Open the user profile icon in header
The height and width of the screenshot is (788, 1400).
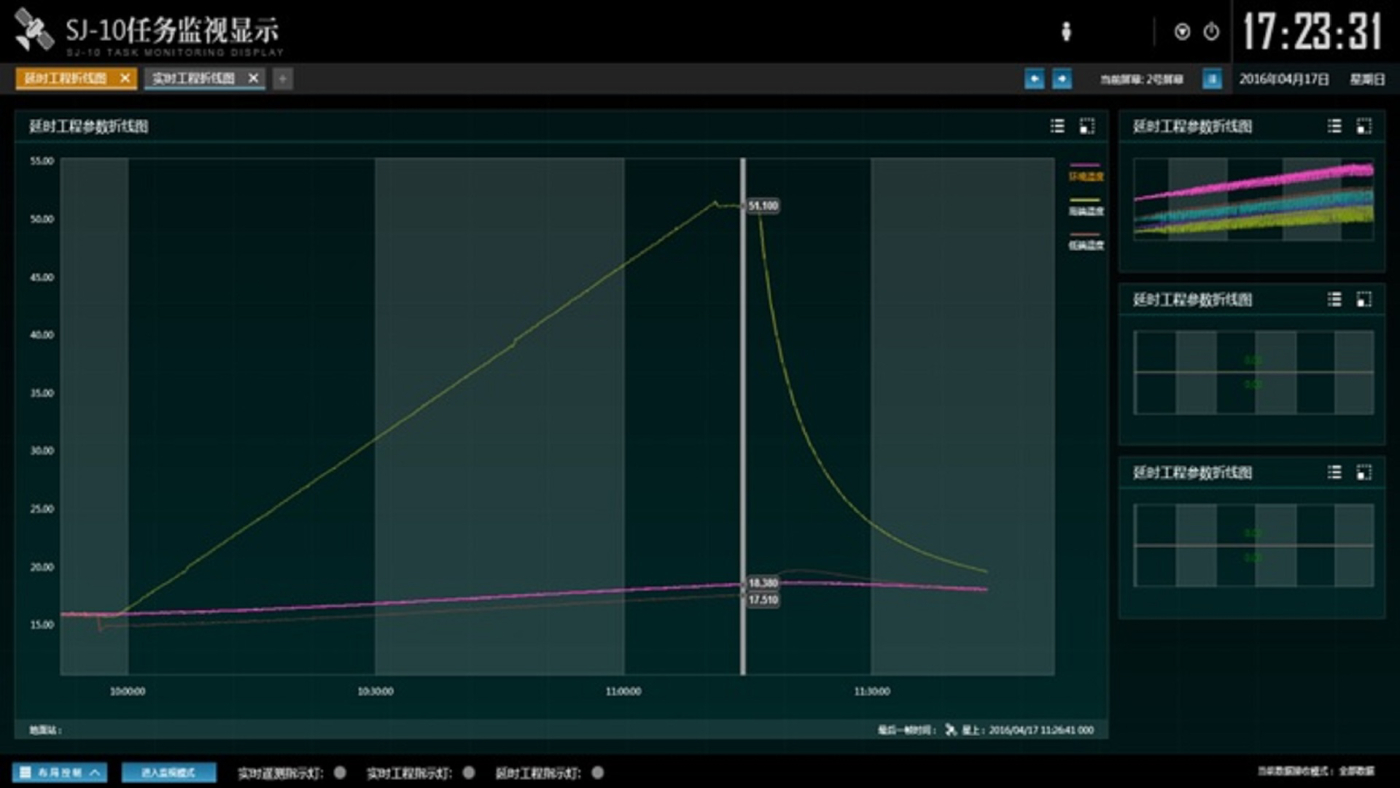[1066, 32]
